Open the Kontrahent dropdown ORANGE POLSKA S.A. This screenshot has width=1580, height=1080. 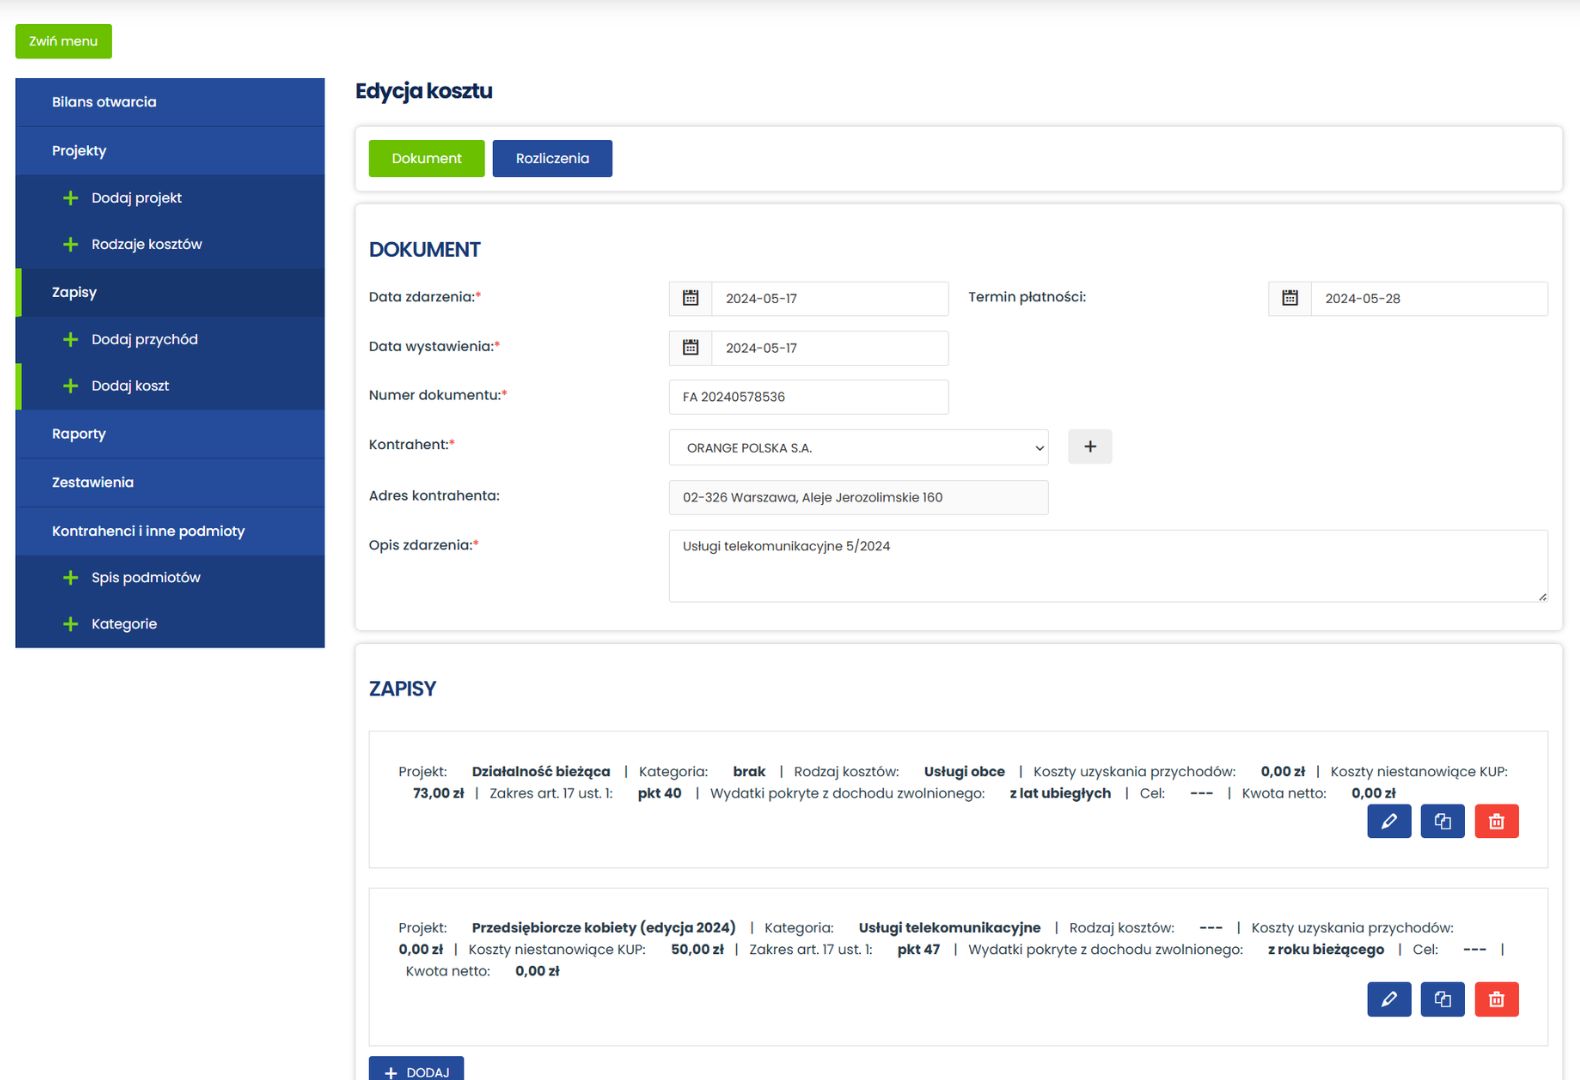click(x=858, y=447)
